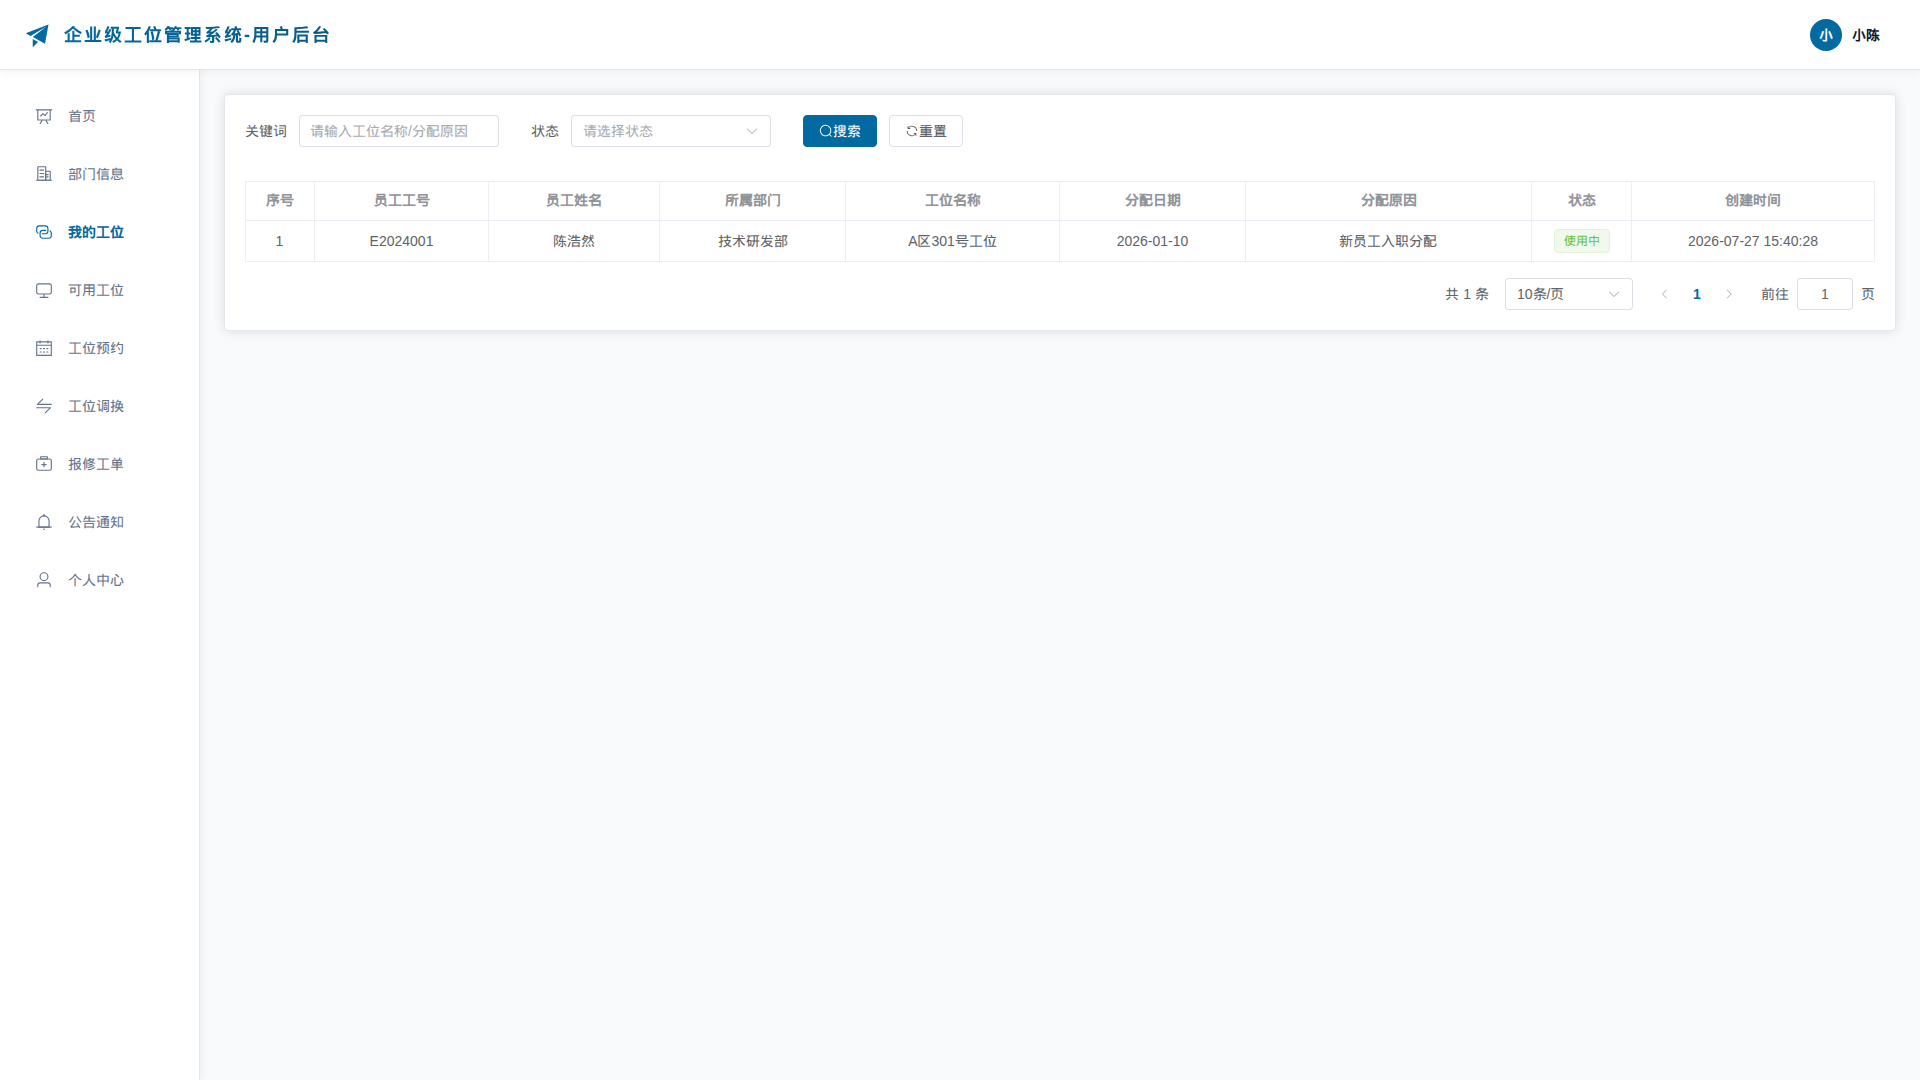Click the 个人中心 user icon
The height and width of the screenshot is (1080, 1920).
coord(44,580)
